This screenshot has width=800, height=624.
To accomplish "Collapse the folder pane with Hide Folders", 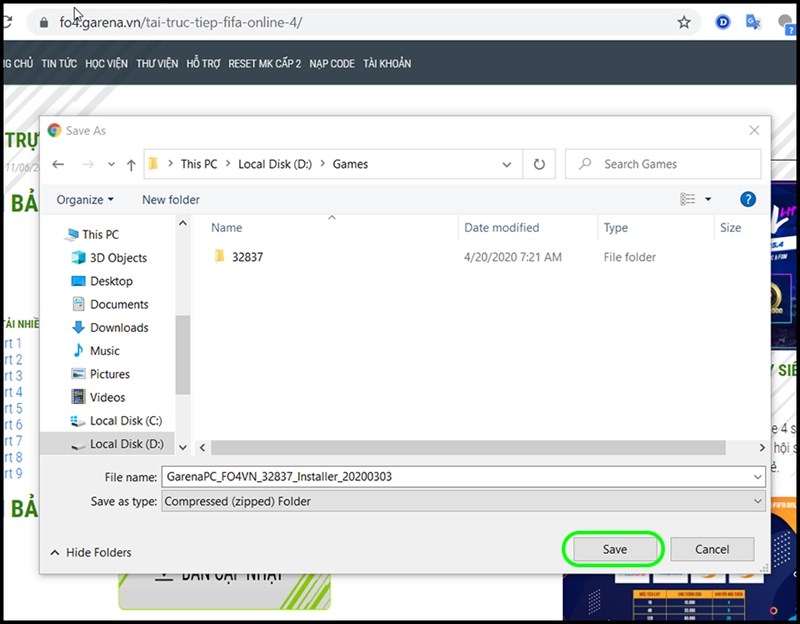I will click(91, 553).
